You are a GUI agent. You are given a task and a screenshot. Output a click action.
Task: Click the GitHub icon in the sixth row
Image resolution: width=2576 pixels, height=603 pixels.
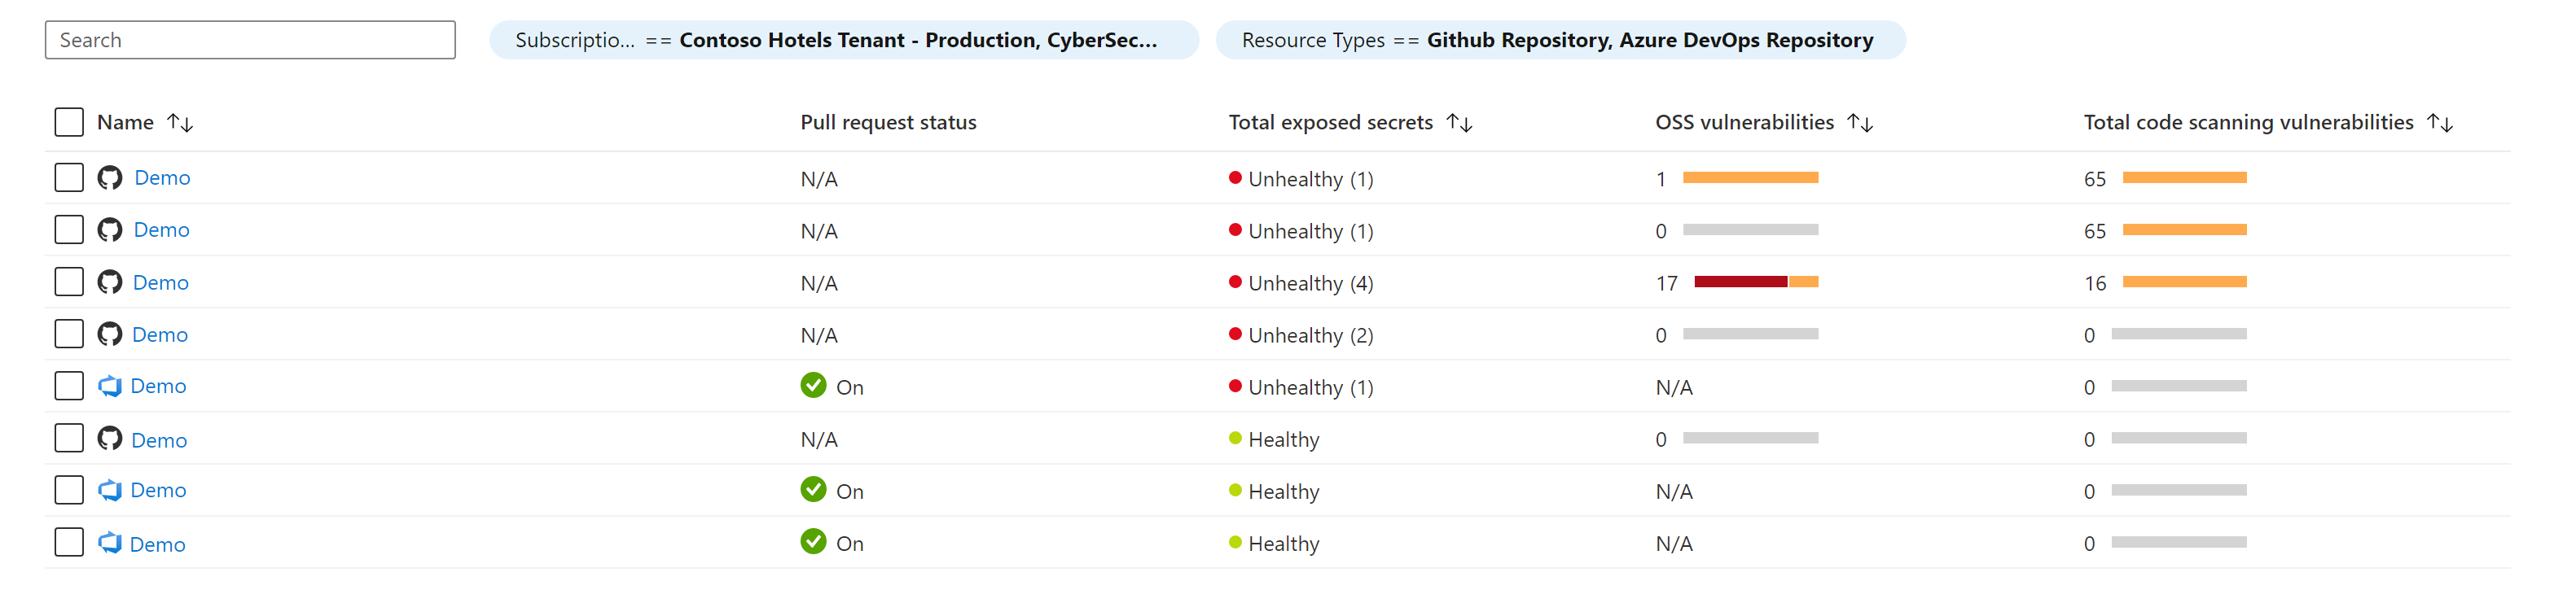110,438
